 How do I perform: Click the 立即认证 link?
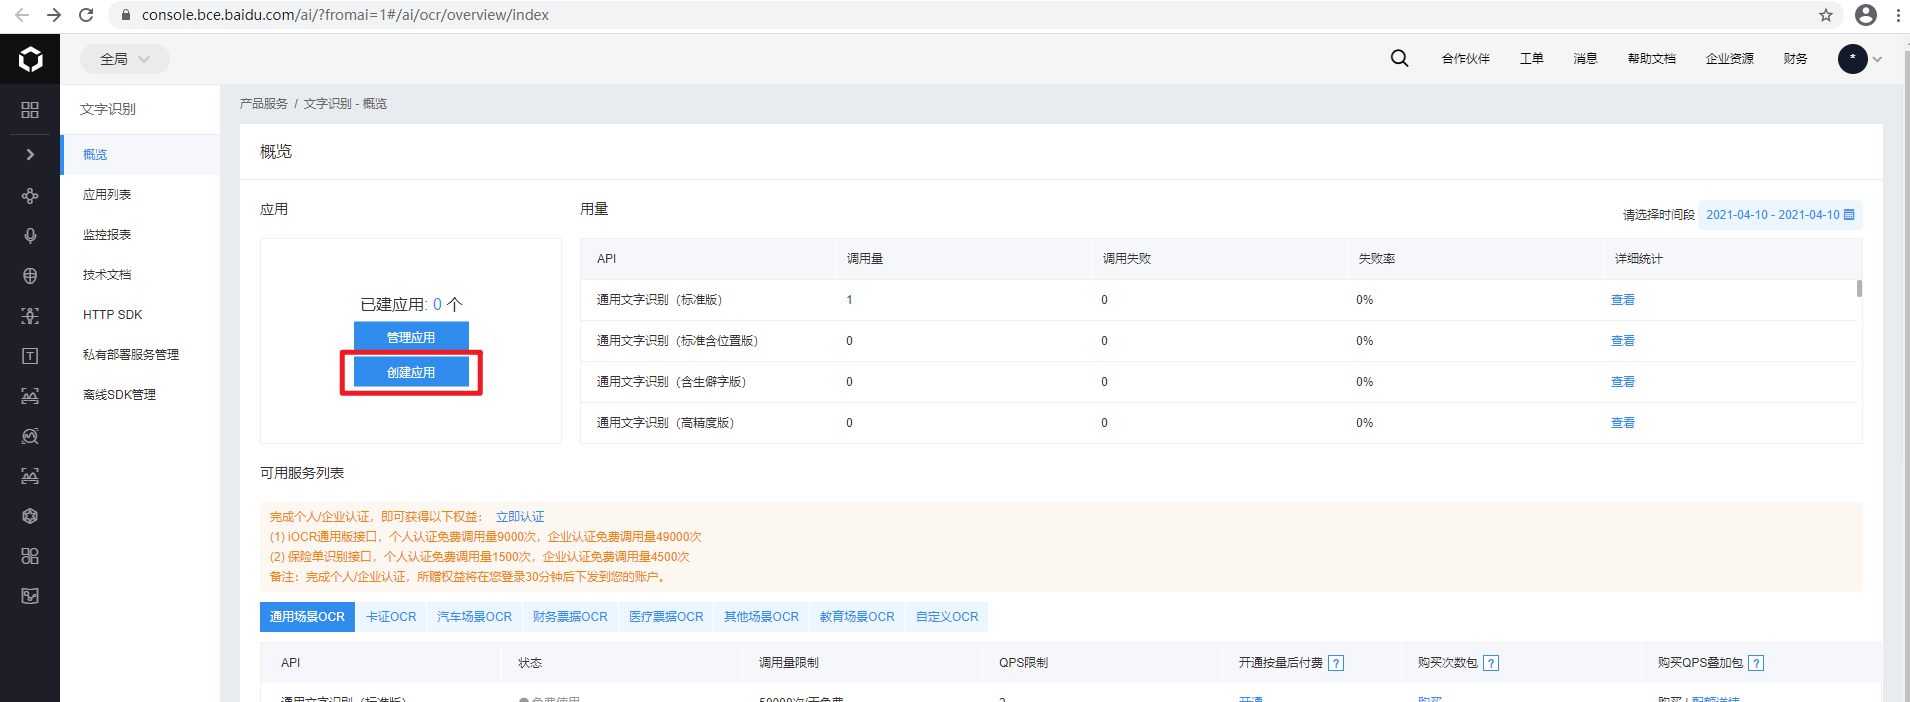click(520, 517)
